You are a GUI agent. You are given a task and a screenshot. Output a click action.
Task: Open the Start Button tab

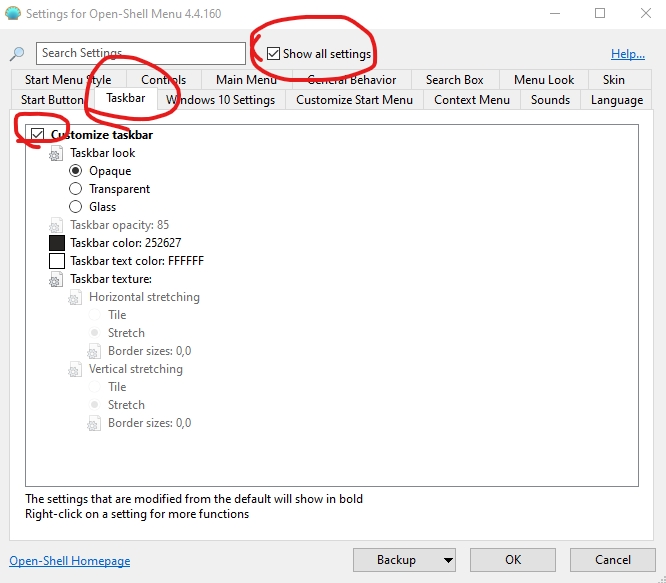tap(52, 100)
